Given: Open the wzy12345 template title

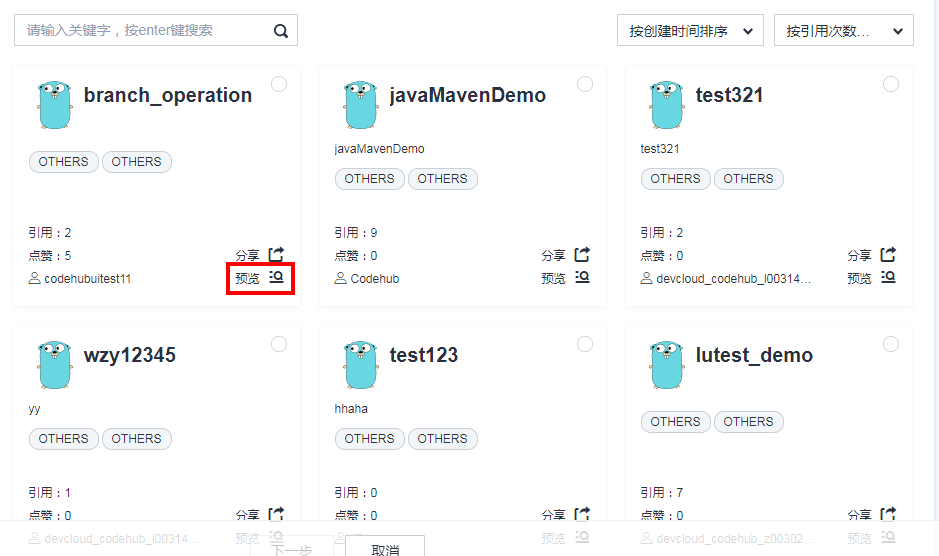Looking at the screenshot, I should tap(130, 355).
